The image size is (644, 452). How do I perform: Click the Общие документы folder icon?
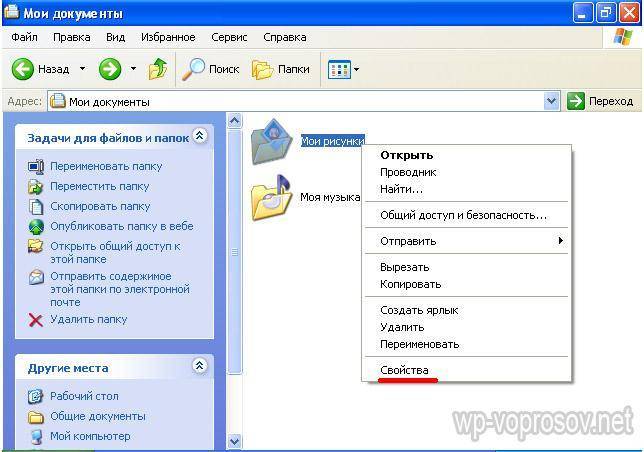(36, 417)
